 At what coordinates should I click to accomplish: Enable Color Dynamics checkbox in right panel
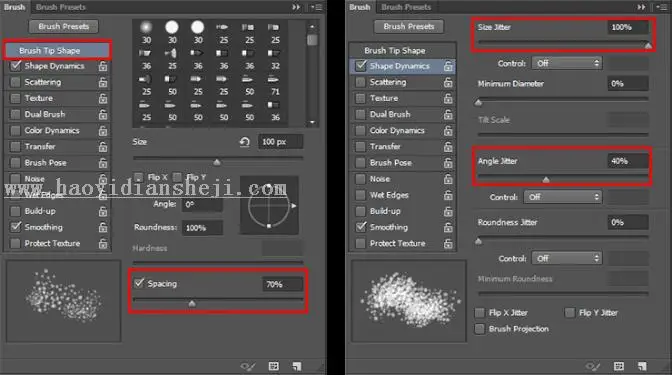(x=361, y=130)
